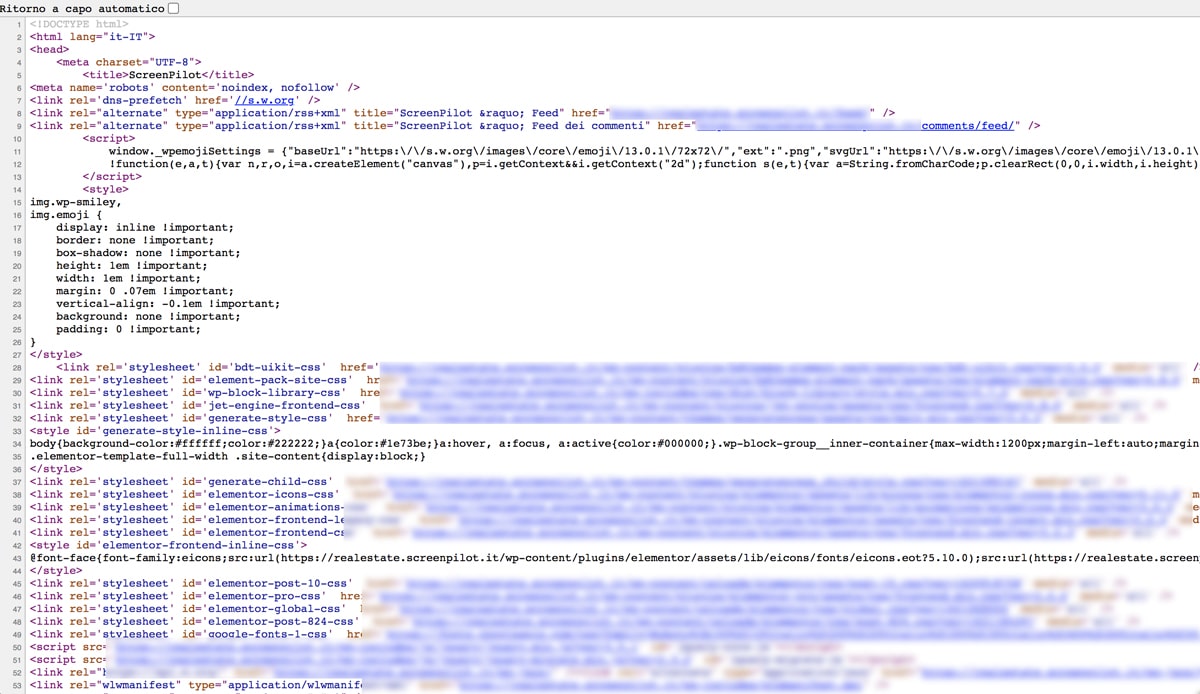This screenshot has height=694, width=1200.
Task: Click the width: 1em !important line
Action: 129,278
